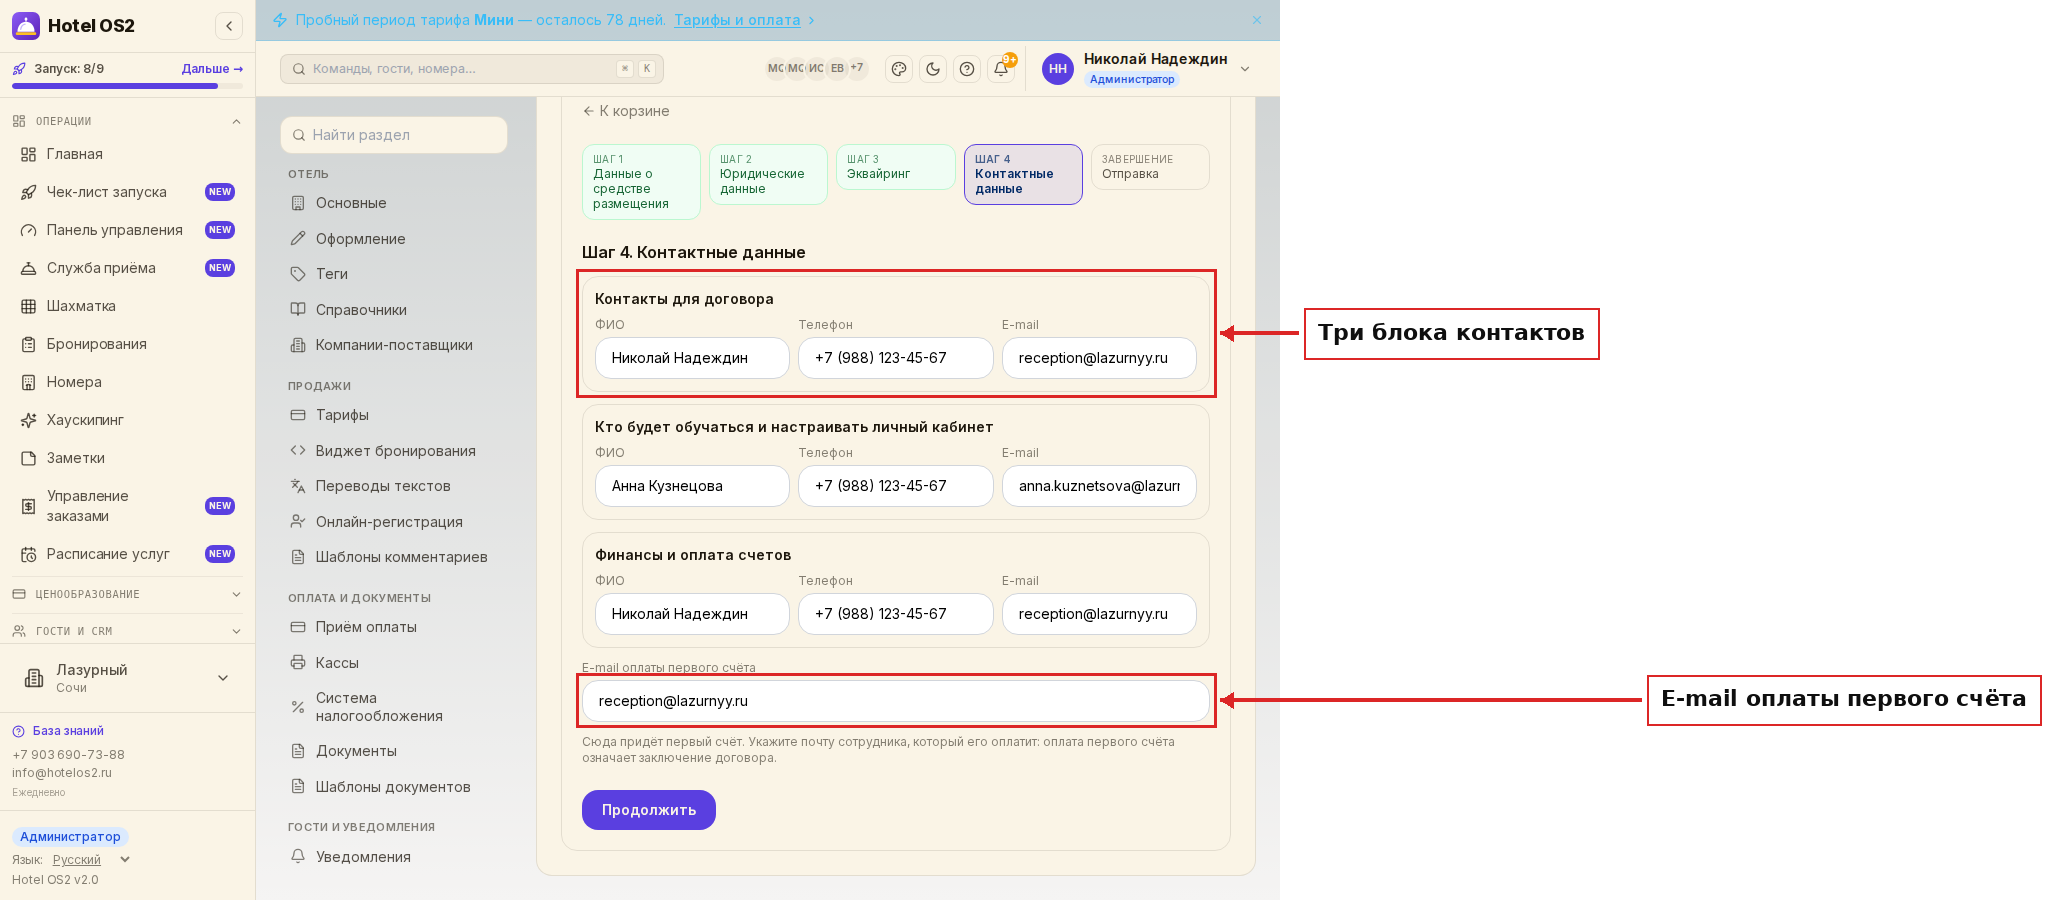Collapse the Hotel OS2 sidebar
The width and height of the screenshot is (2065, 900).
[229, 26]
